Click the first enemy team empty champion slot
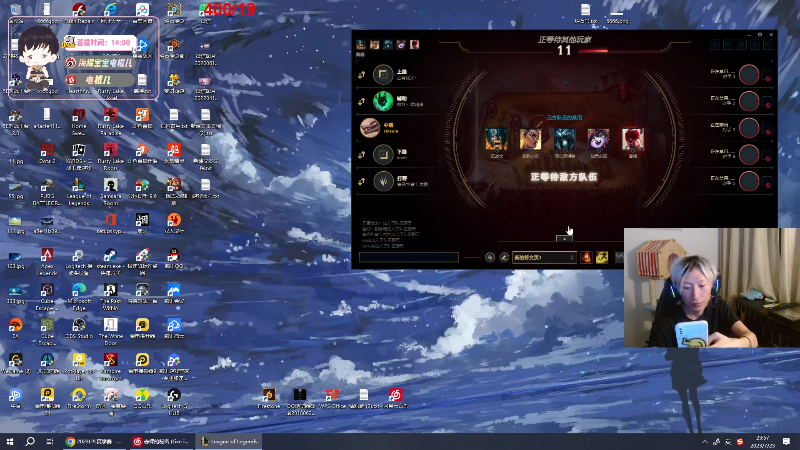The image size is (800, 450). point(749,74)
